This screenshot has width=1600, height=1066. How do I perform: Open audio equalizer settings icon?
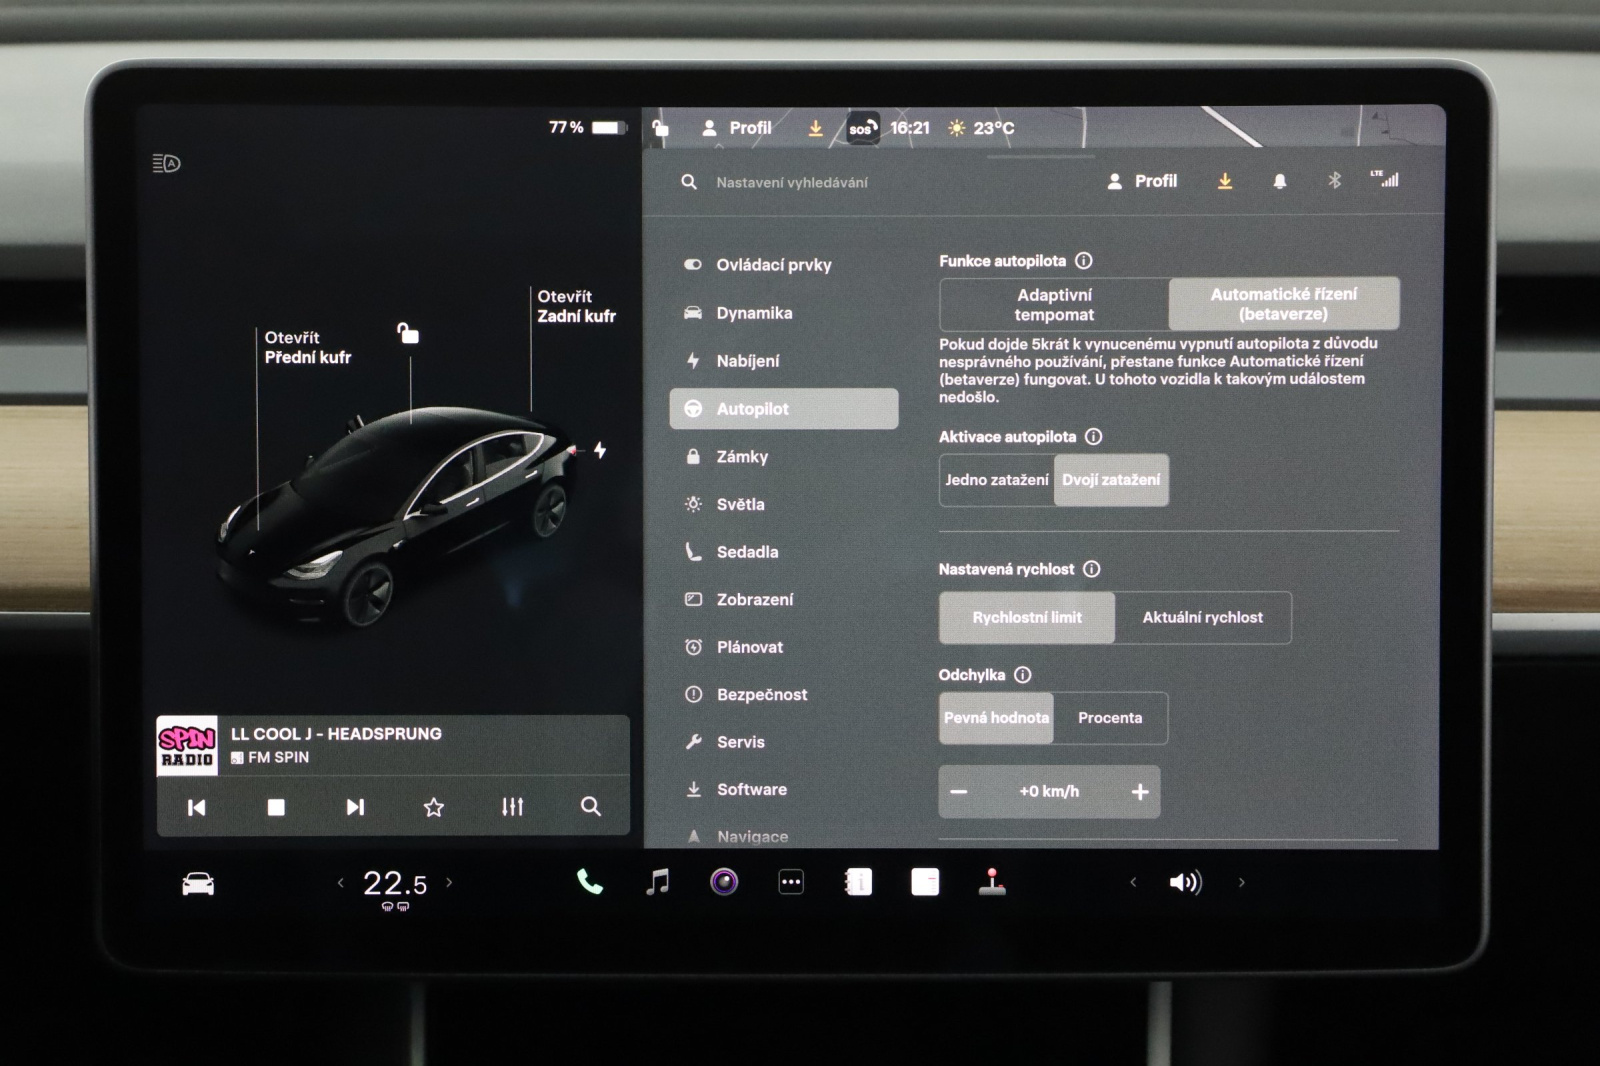tap(512, 807)
